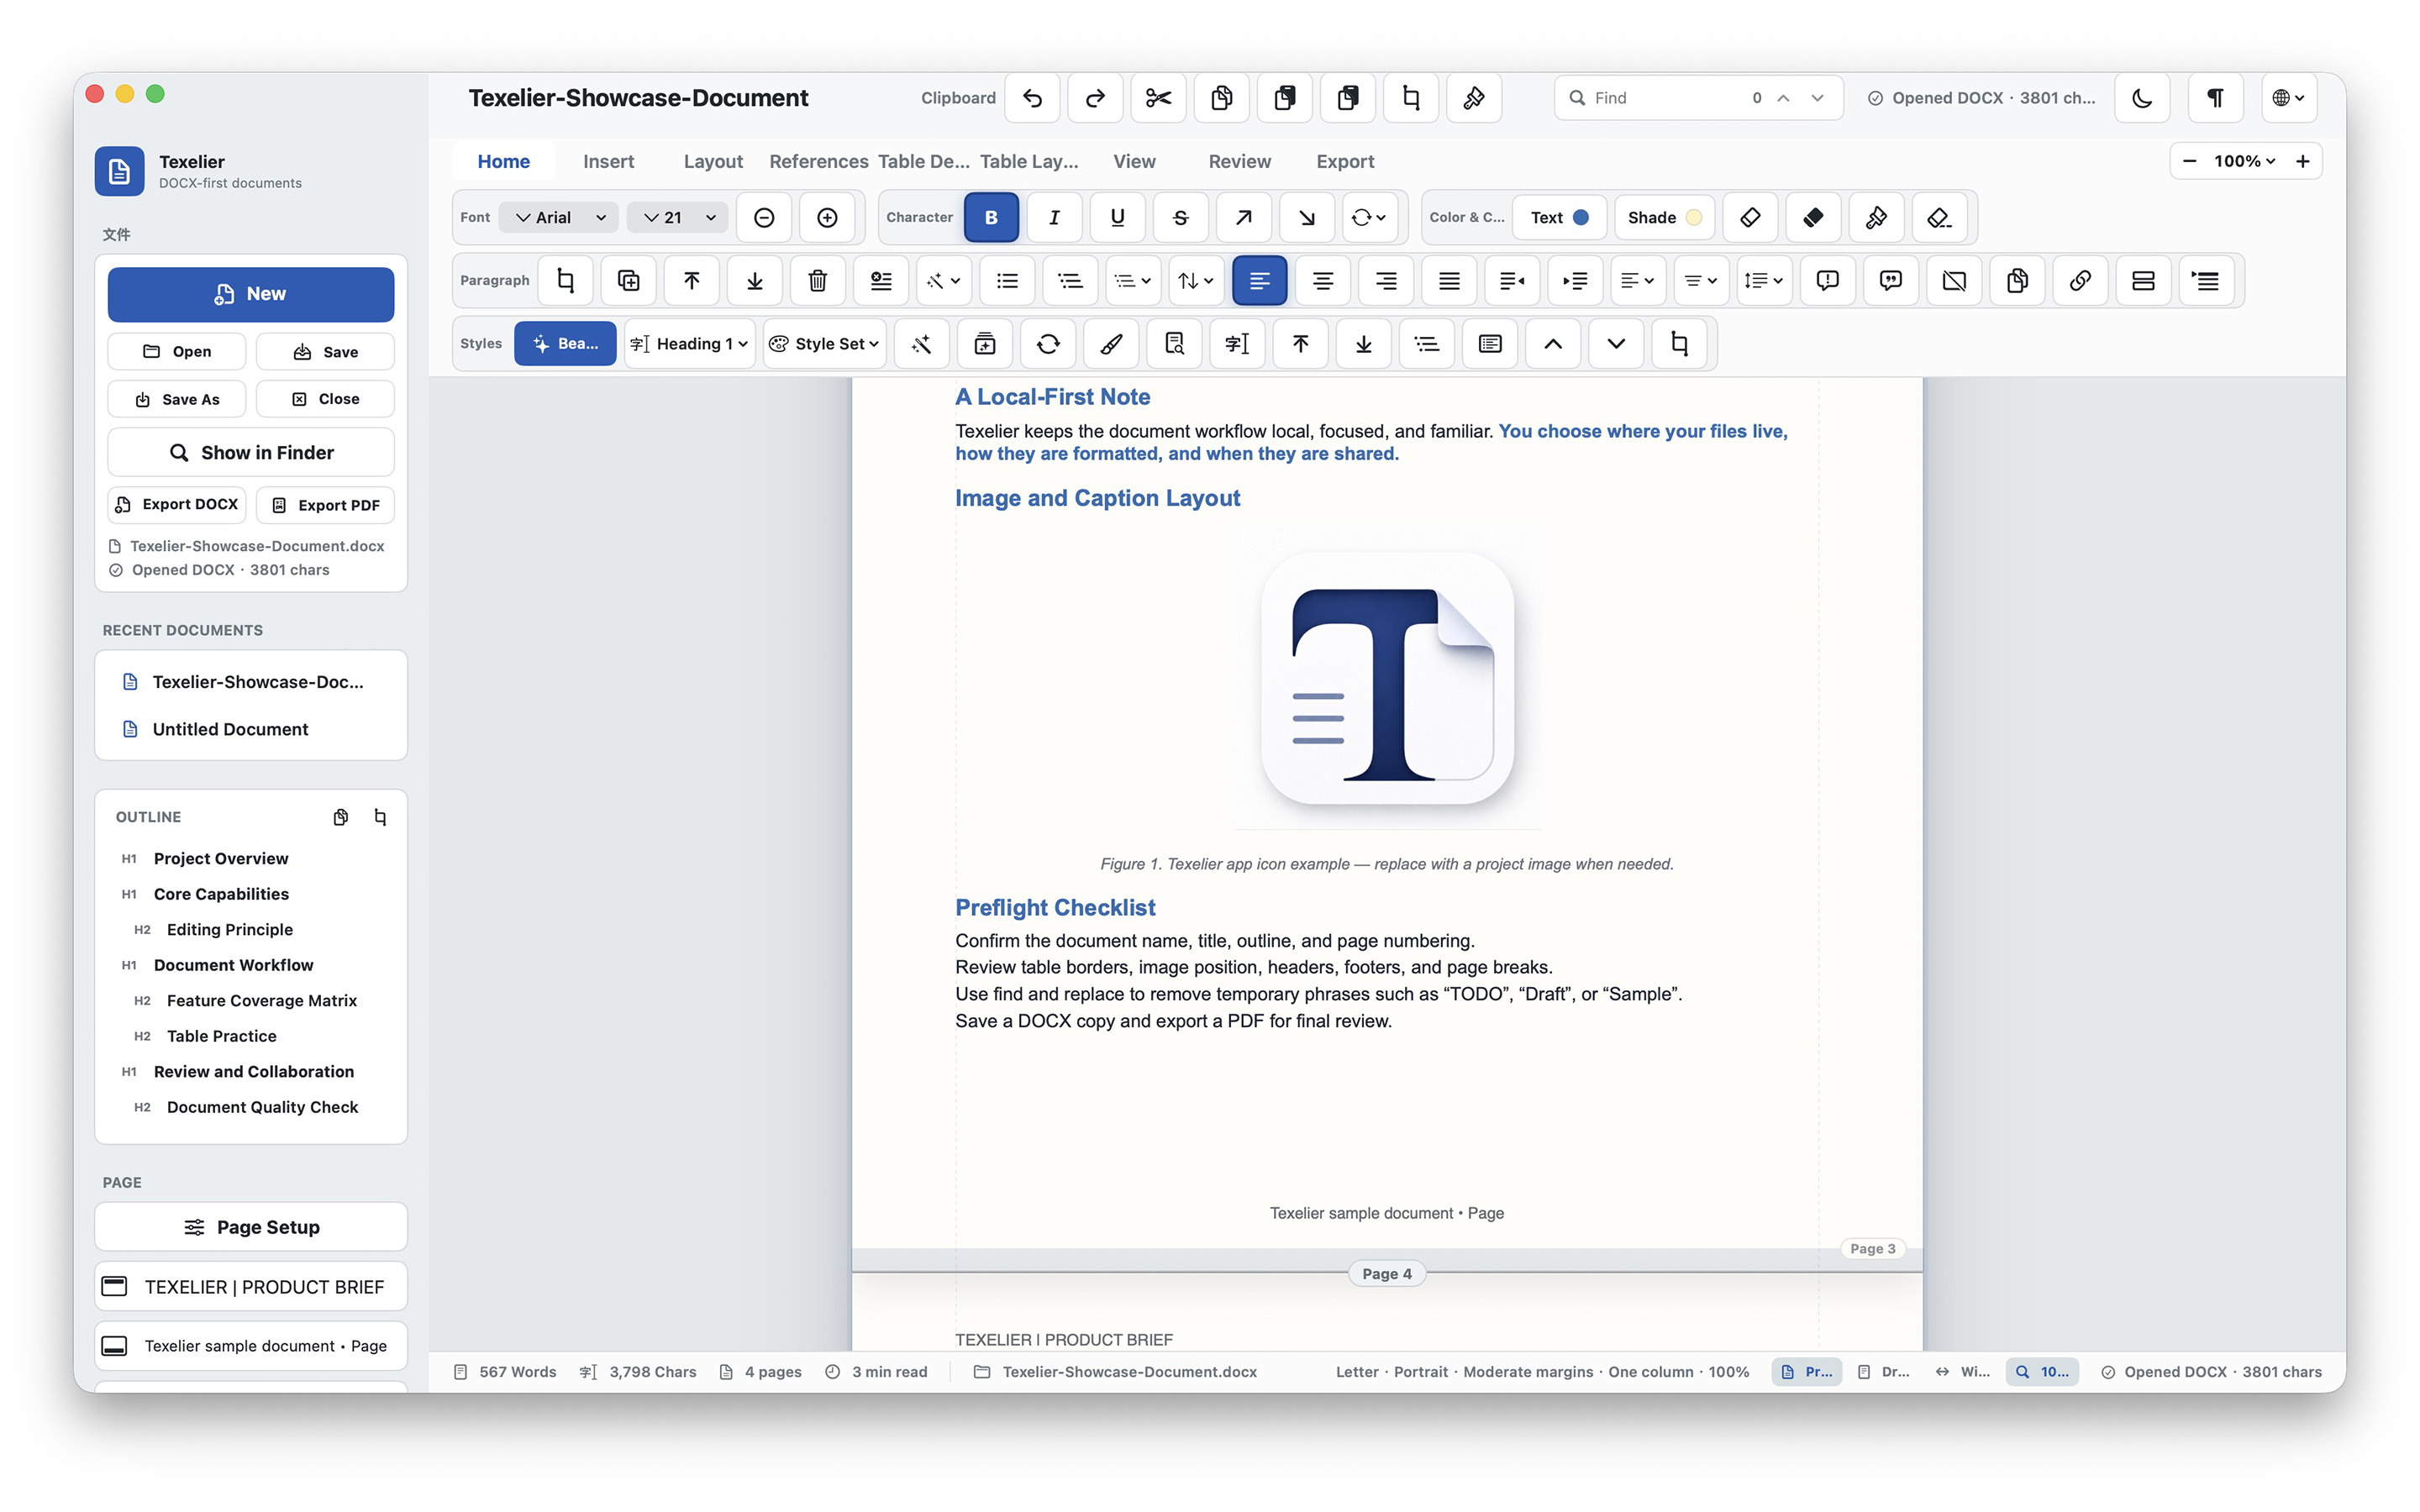Open the line spacing dropdown

click(1763, 281)
